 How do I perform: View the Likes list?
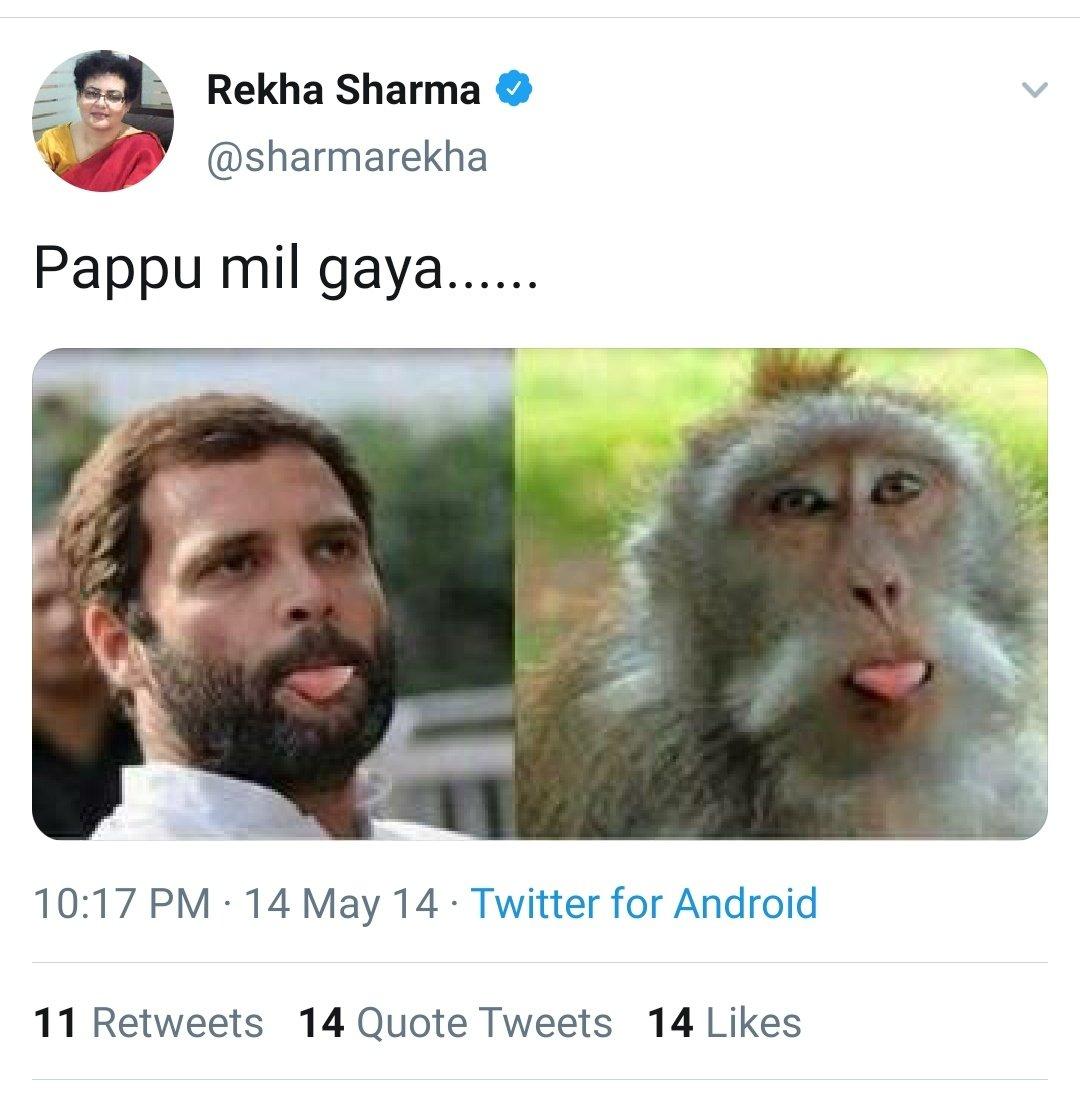(x=753, y=1023)
